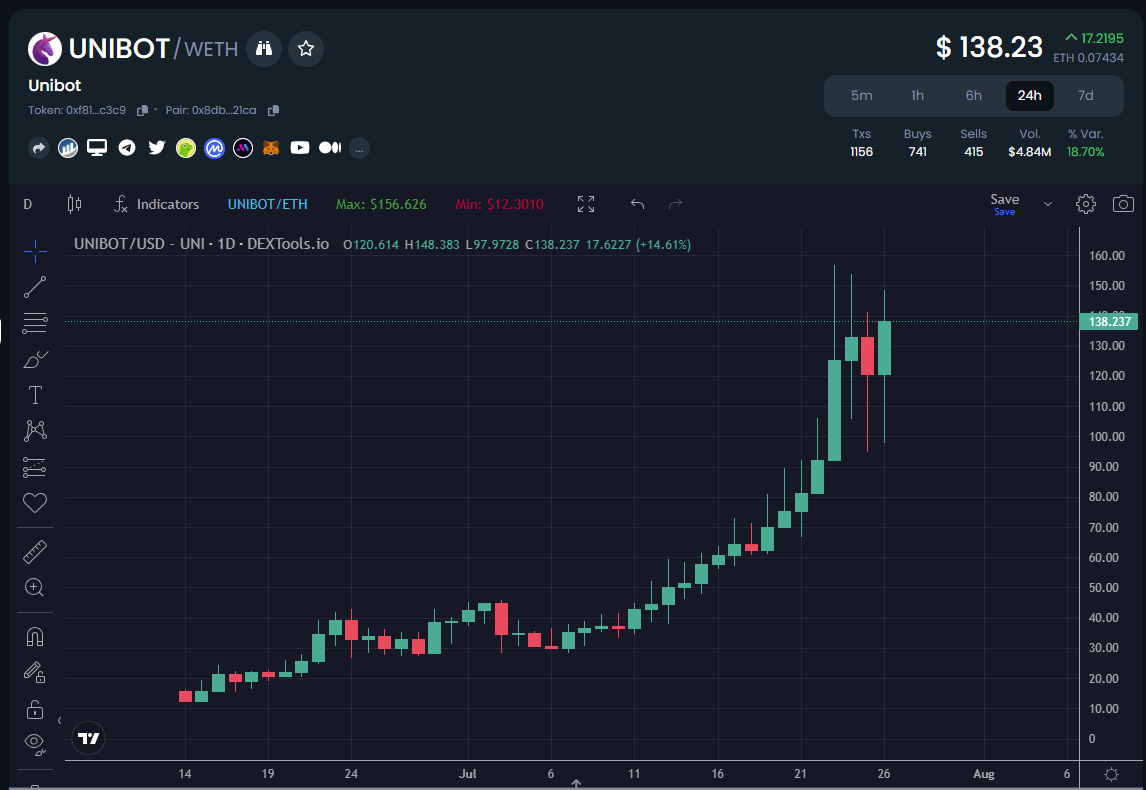Click the UNIBOT/USD chart legend title
The image size is (1146, 790).
tap(202, 244)
